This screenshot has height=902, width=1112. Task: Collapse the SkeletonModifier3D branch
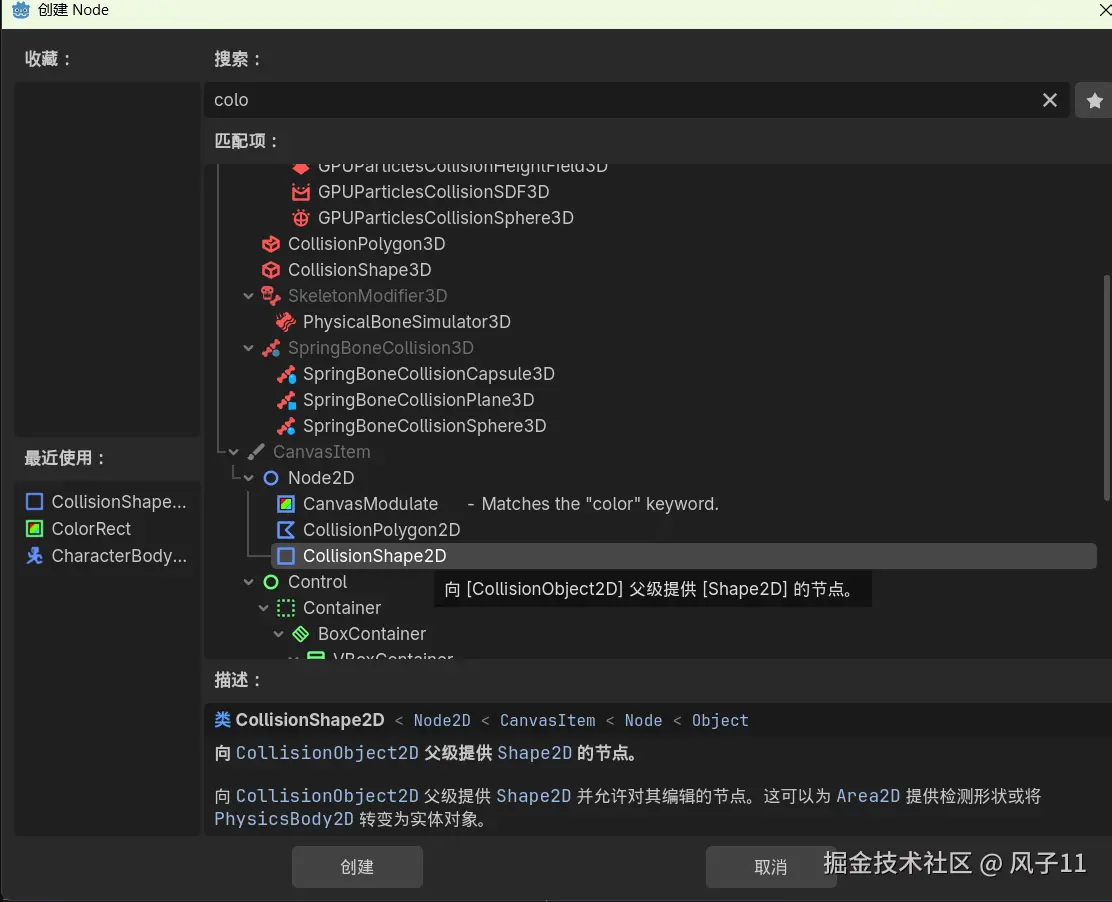(248, 296)
